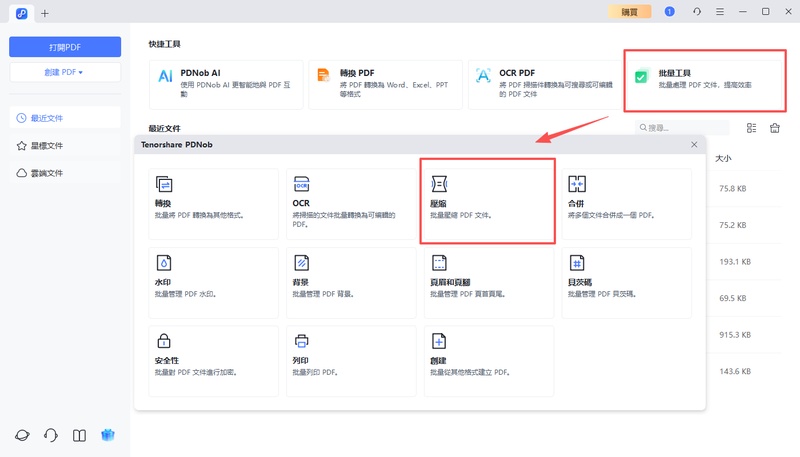Screen dimensions: 800x457
Task: Close the Tenorshare PDNob batch dialog
Action: (x=694, y=145)
